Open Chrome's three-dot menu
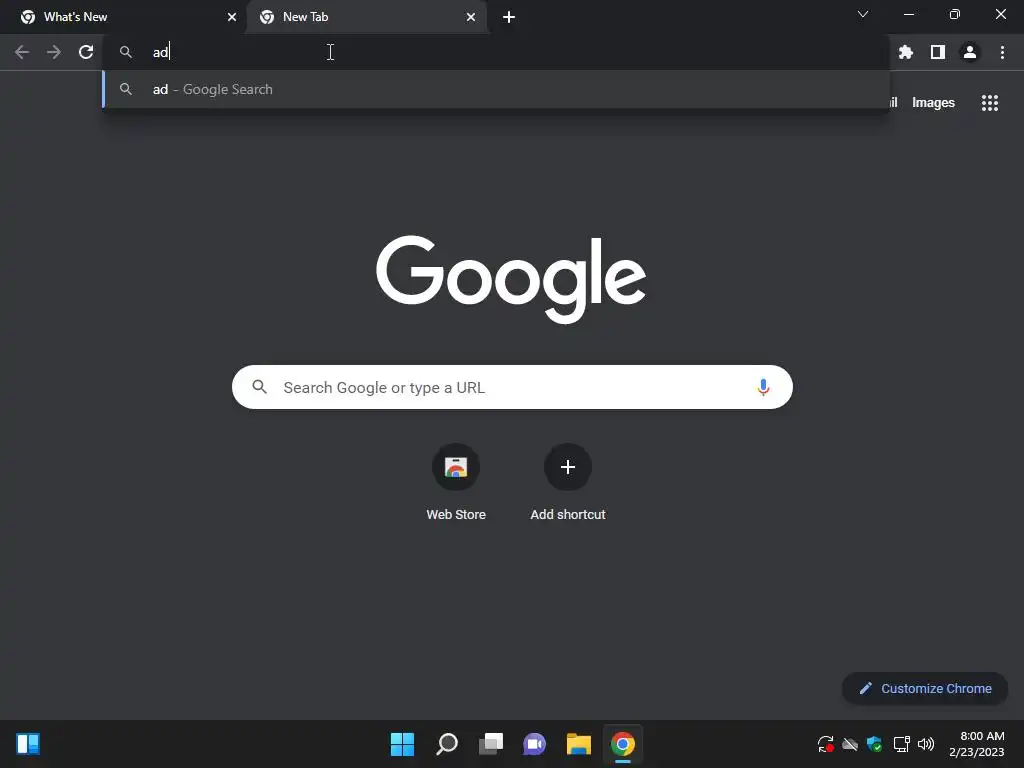Viewport: 1024px width, 768px height. click(1002, 52)
